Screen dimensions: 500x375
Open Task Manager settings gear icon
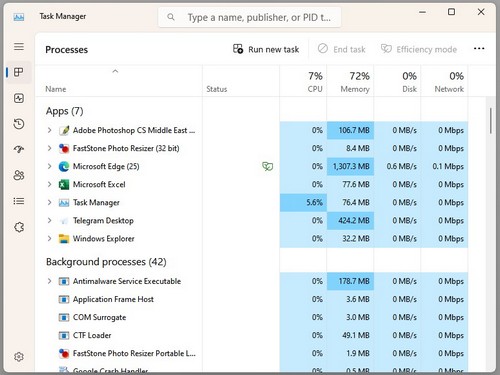tap(19, 357)
